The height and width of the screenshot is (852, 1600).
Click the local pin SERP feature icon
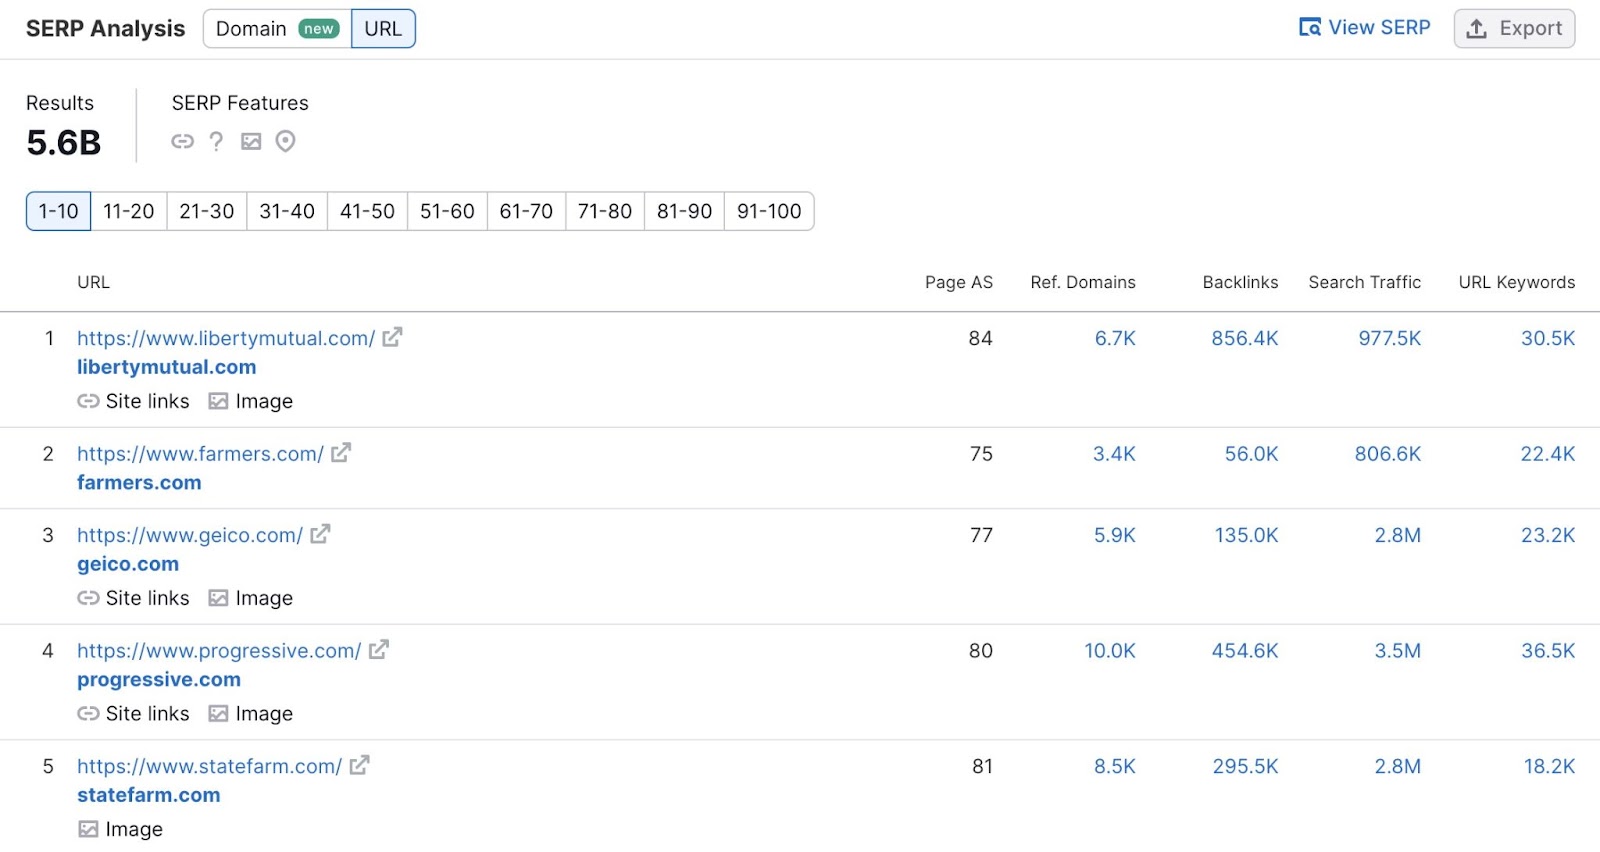(285, 141)
